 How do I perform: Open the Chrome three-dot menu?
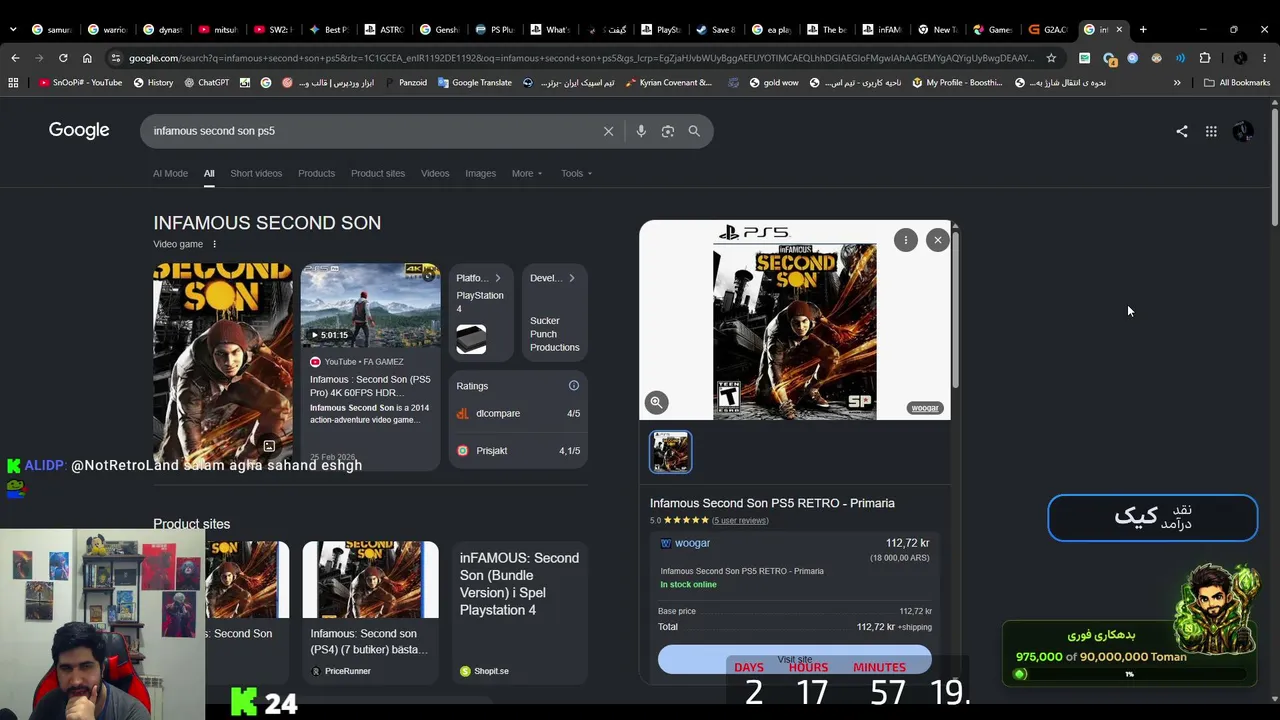click(x=1265, y=58)
